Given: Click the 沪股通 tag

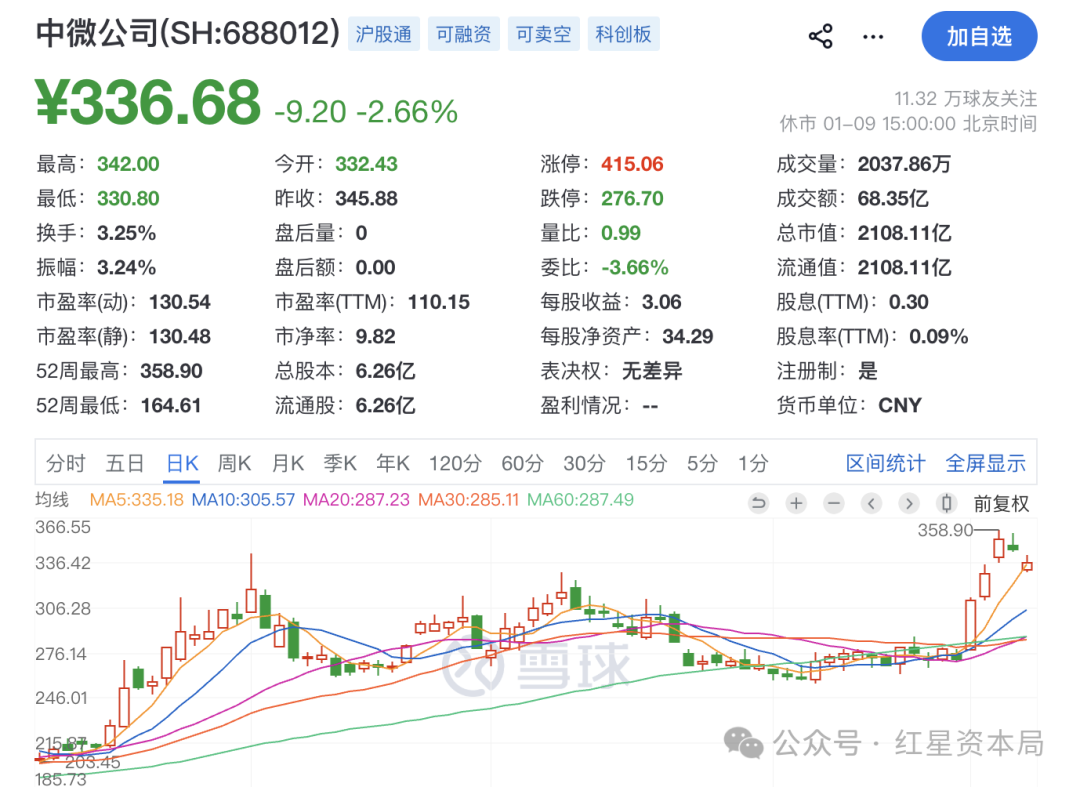Looking at the screenshot, I should pos(384,34).
